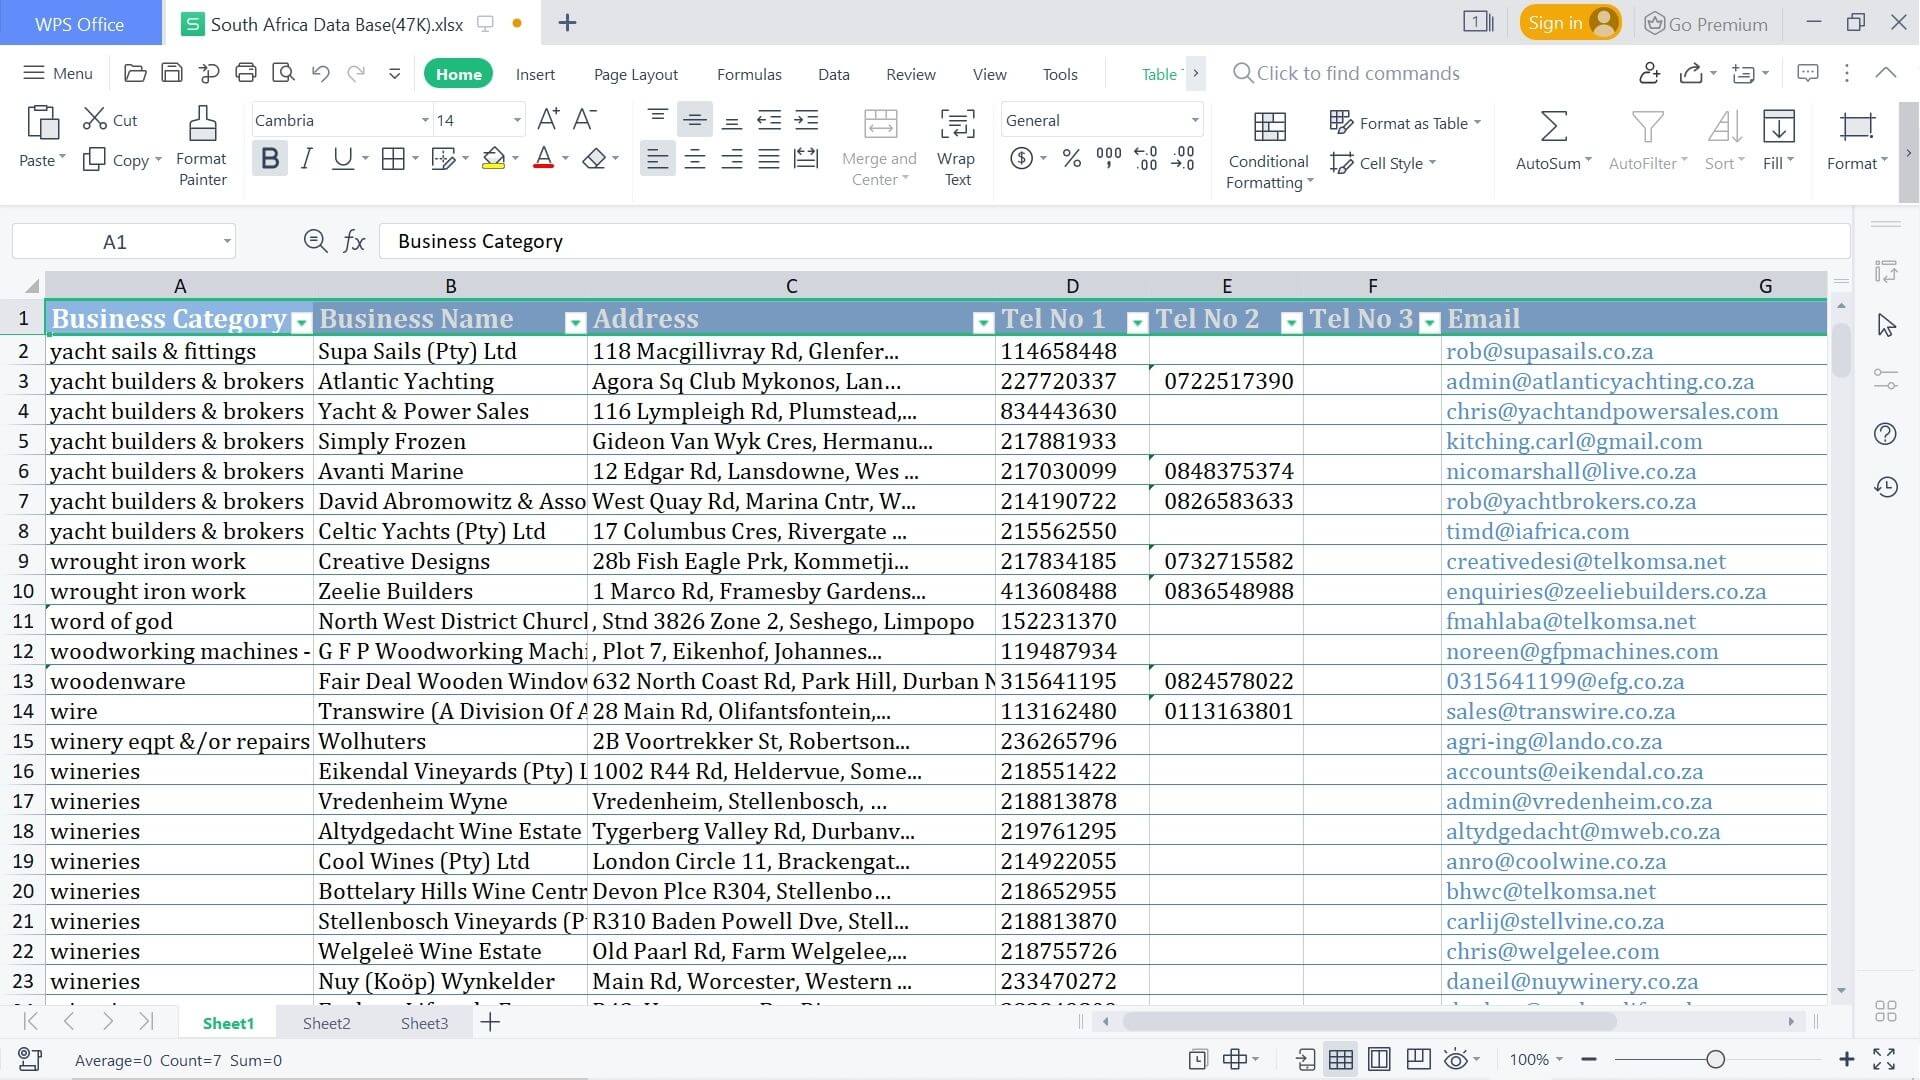Open the Formulas ribbon tab
The width and height of the screenshot is (1920, 1080).
749,74
